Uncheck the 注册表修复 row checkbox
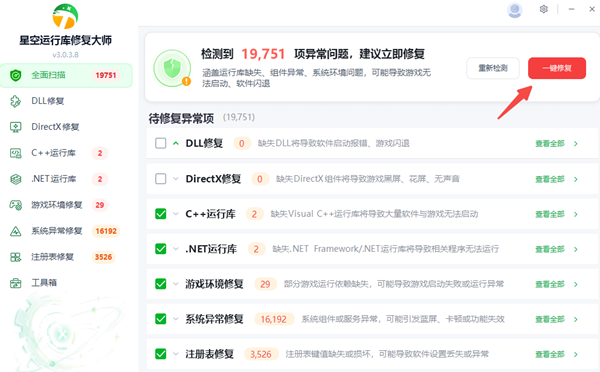 click(x=161, y=354)
